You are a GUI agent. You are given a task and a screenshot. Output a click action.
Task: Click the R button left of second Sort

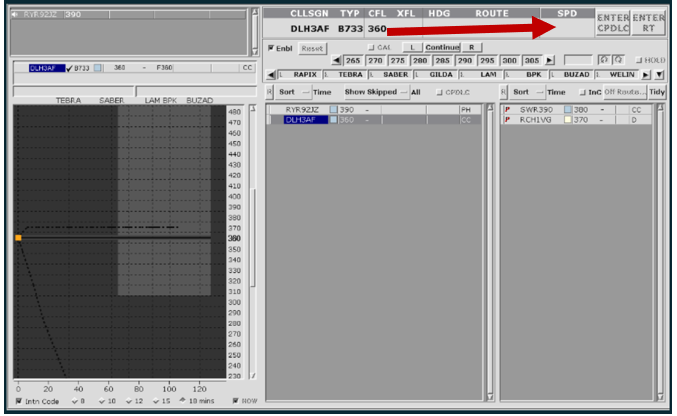coord(503,92)
